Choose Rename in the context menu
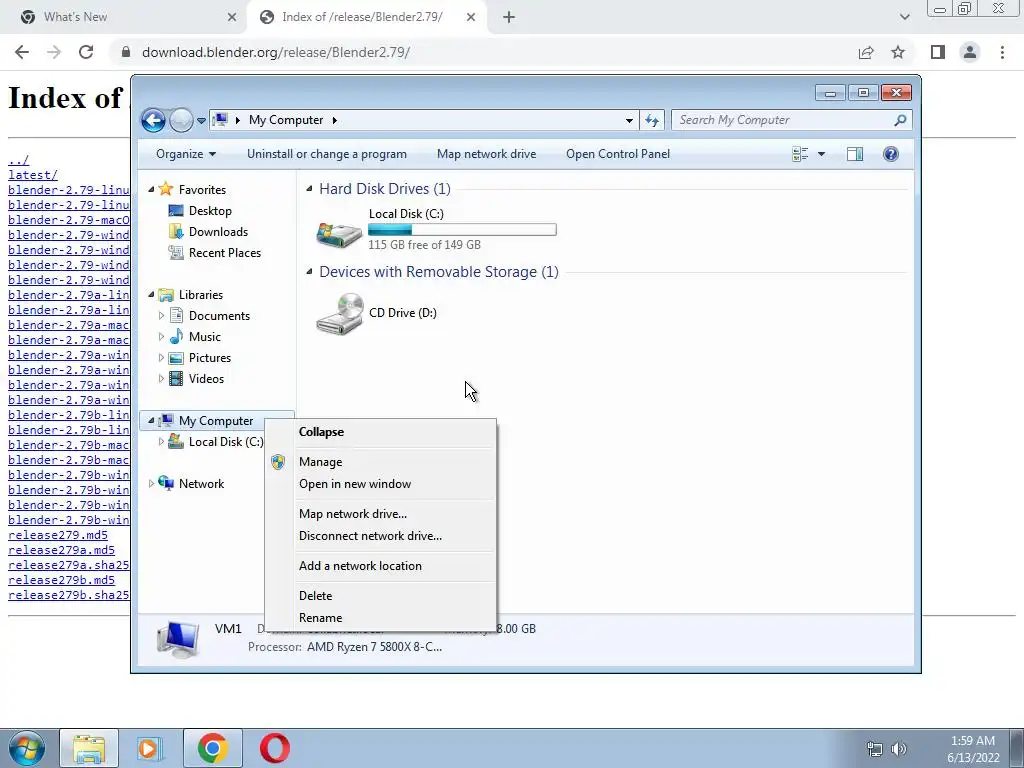 [379, 618]
